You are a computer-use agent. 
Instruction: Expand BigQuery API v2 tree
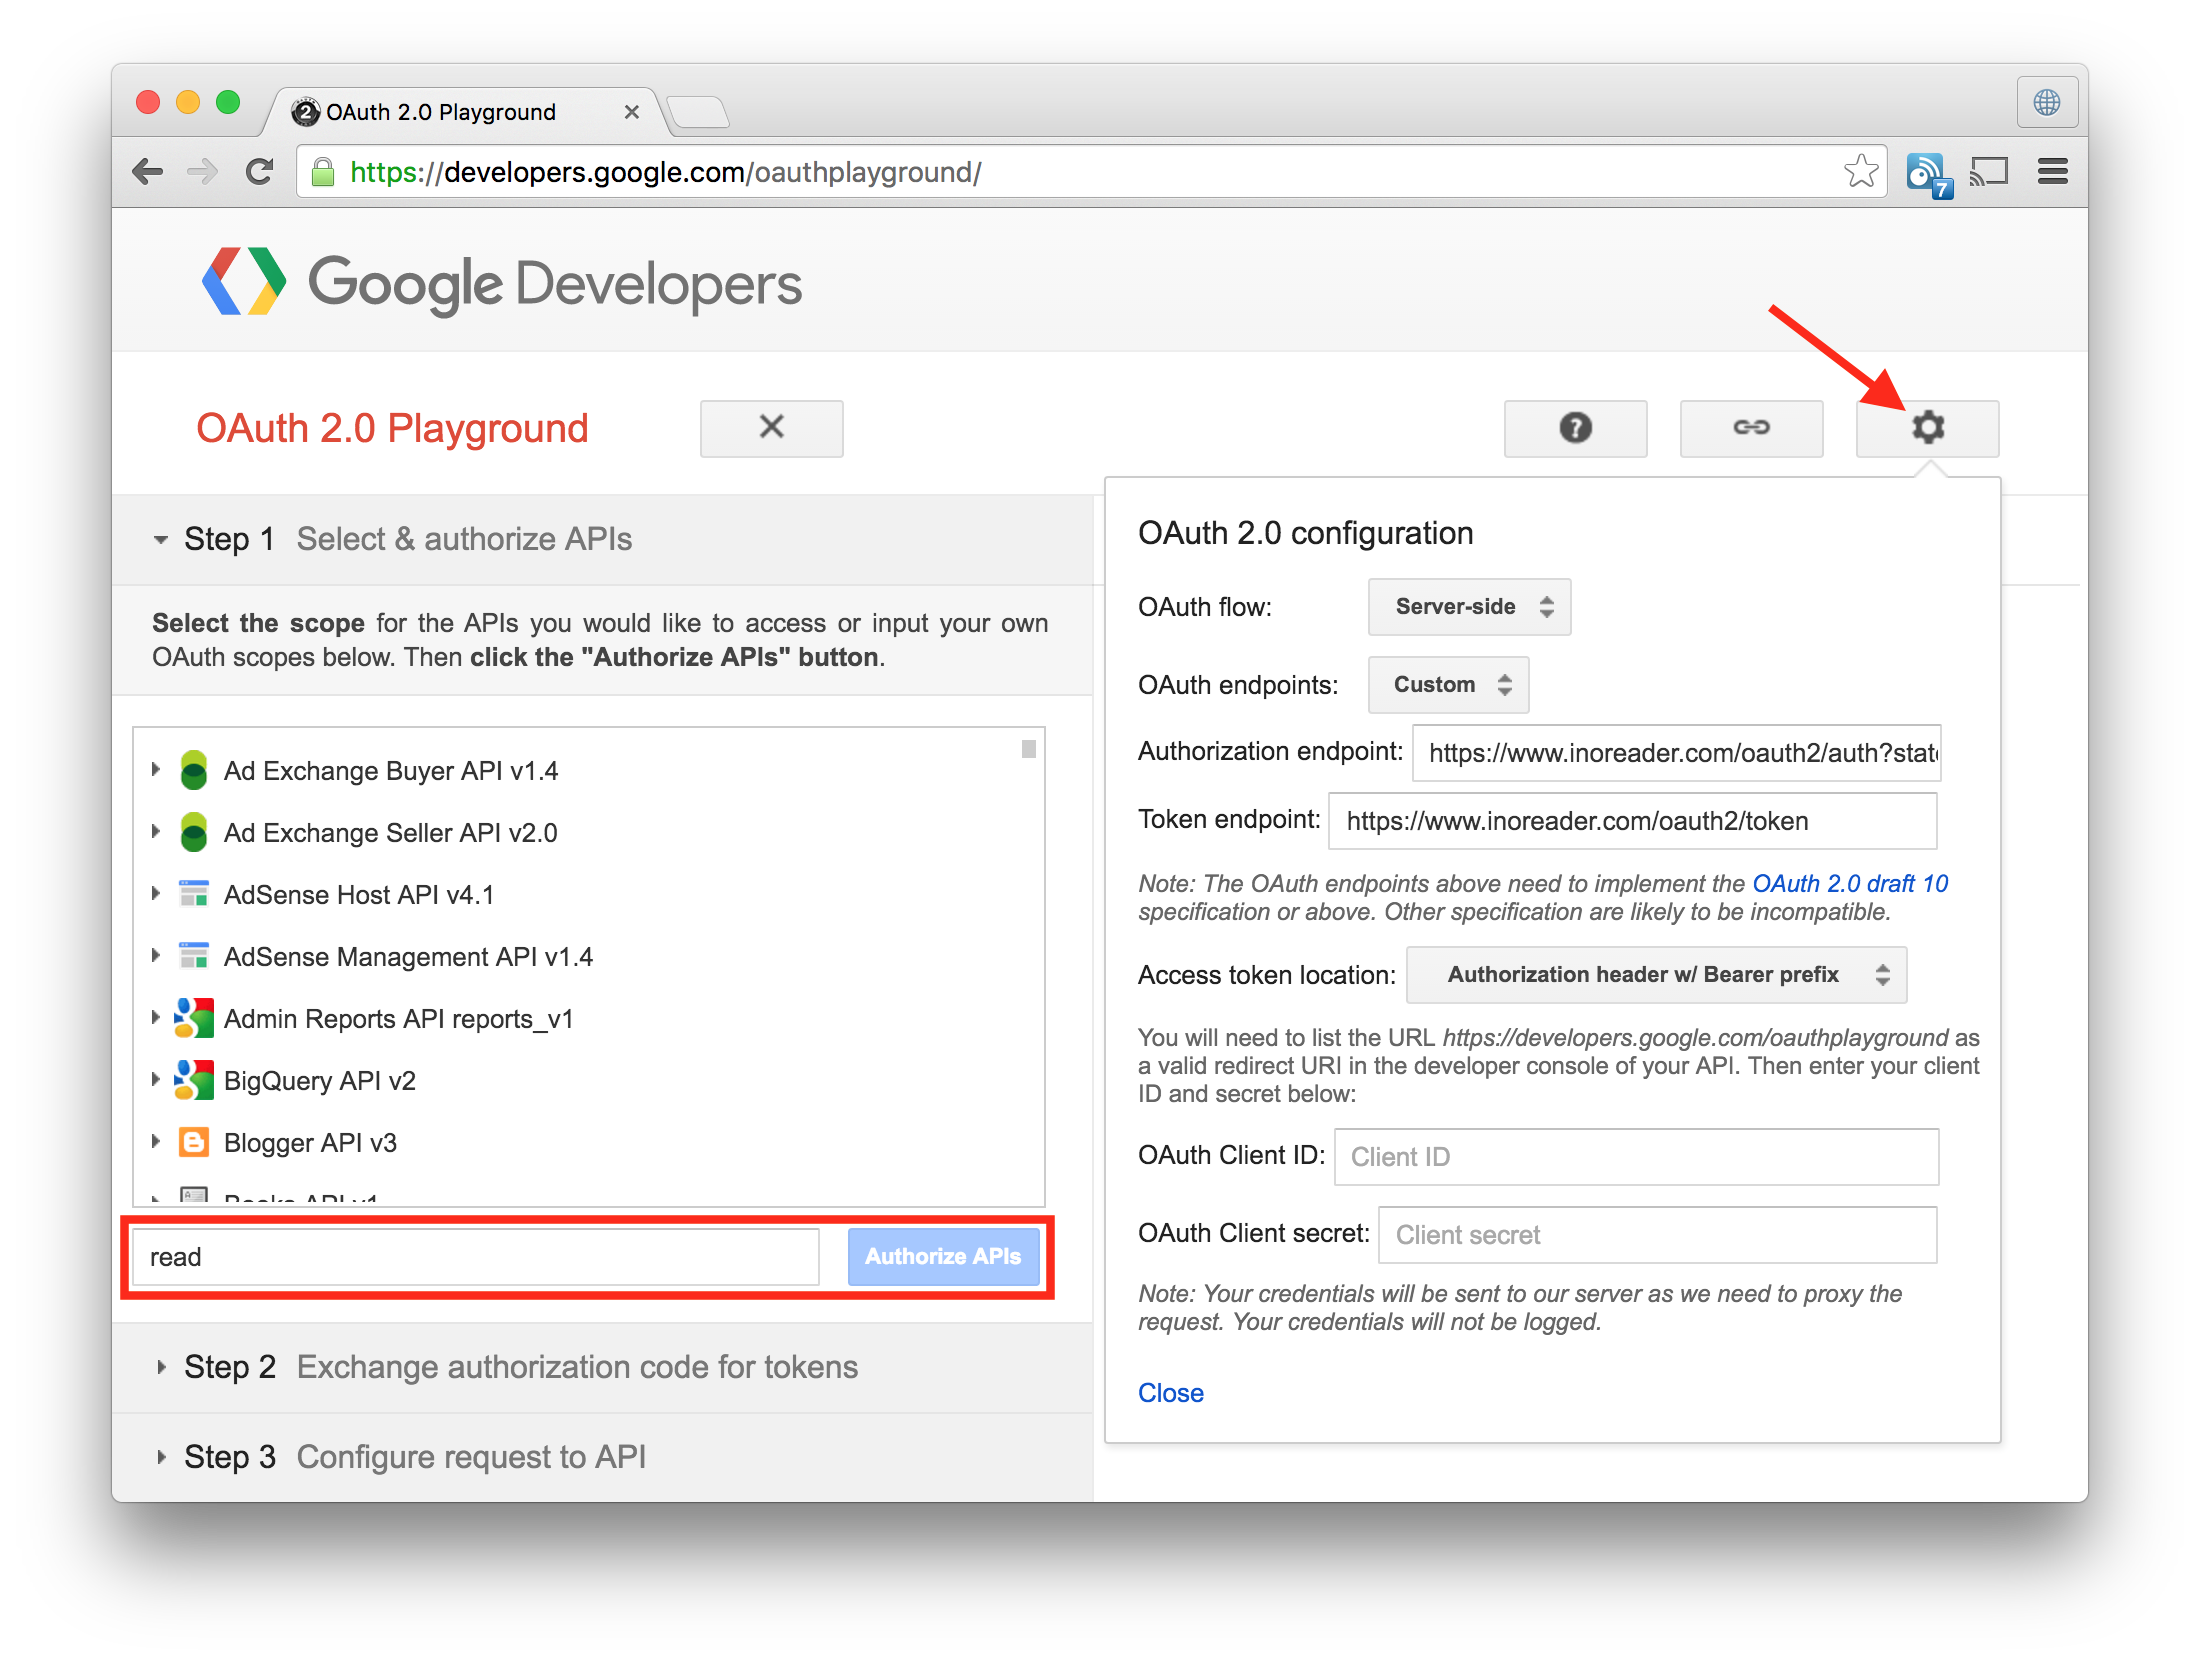point(156,1080)
